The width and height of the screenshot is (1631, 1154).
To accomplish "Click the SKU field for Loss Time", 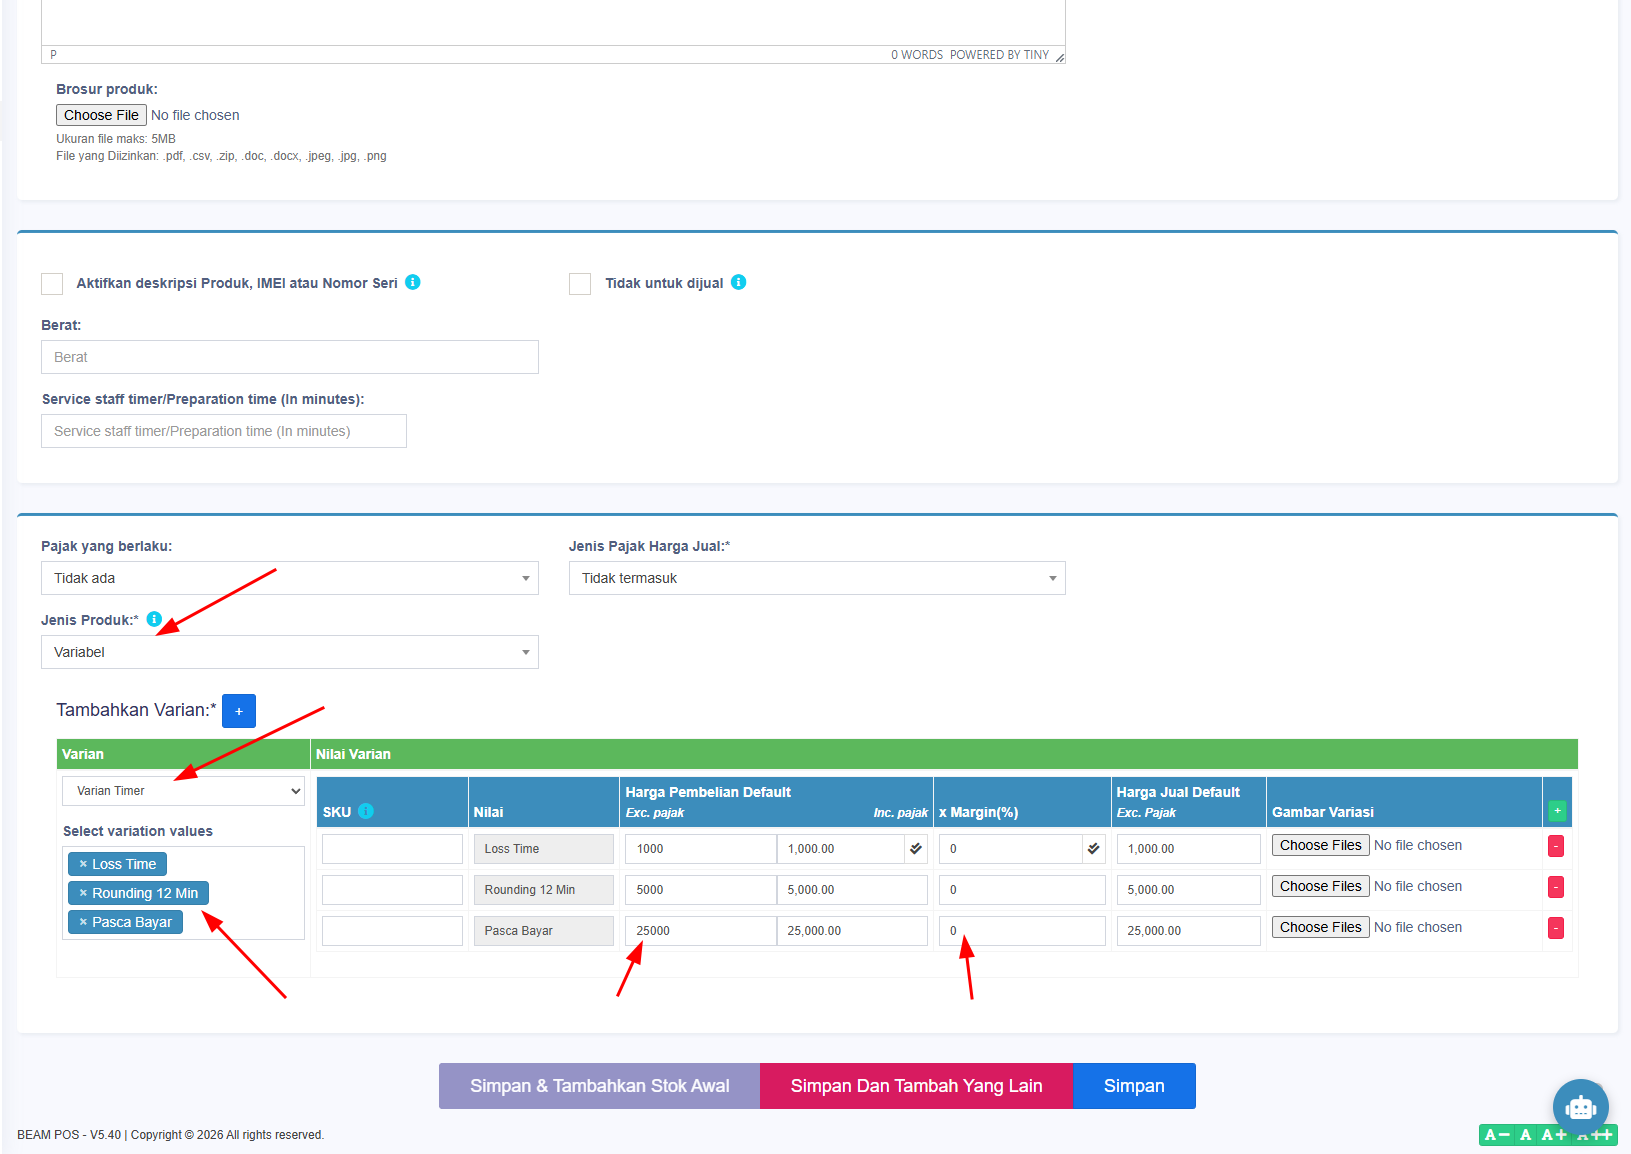I will pyautogui.click(x=392, y=849).
